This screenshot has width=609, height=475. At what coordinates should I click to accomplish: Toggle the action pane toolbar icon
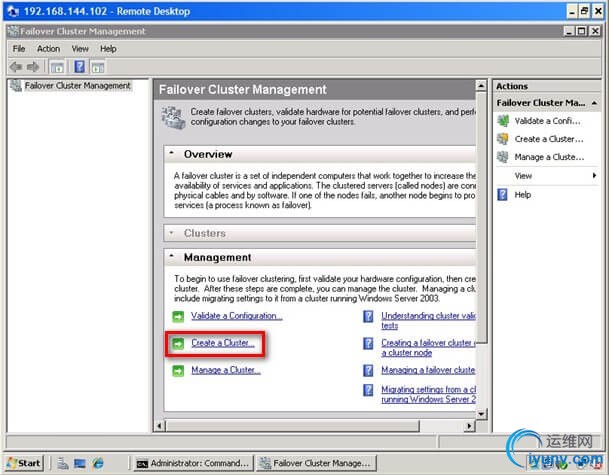click(x=98, y=67)
